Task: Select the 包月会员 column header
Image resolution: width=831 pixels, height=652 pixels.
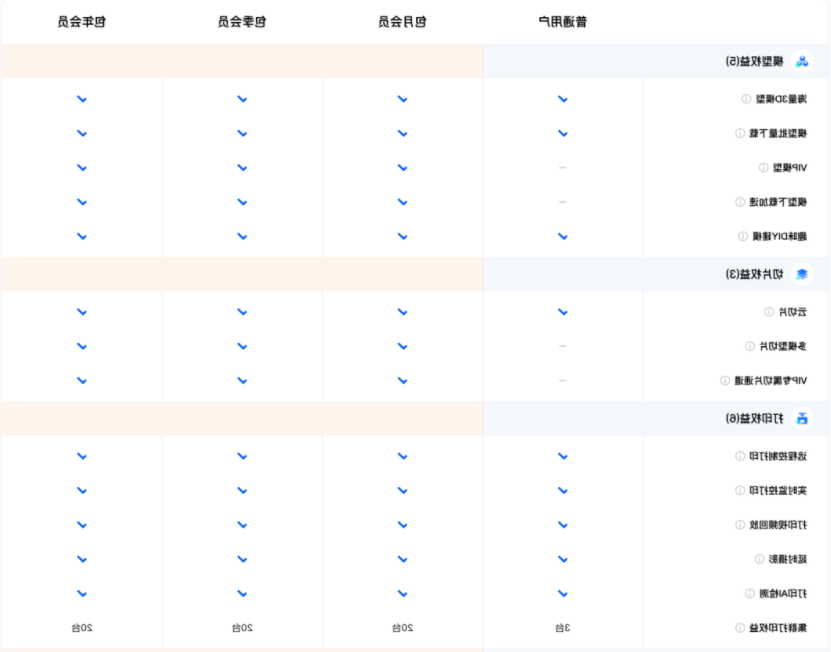Action: click(x=402, y=21)
